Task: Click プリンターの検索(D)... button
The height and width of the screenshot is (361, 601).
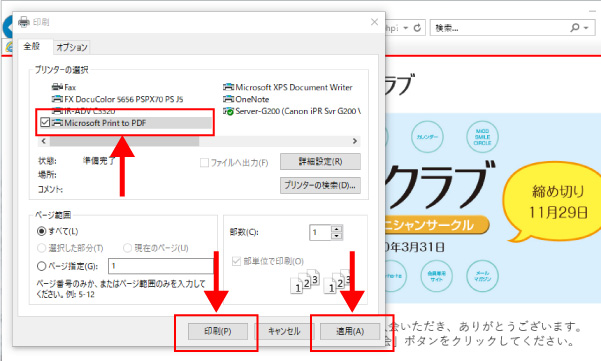Action: (320, 185)
